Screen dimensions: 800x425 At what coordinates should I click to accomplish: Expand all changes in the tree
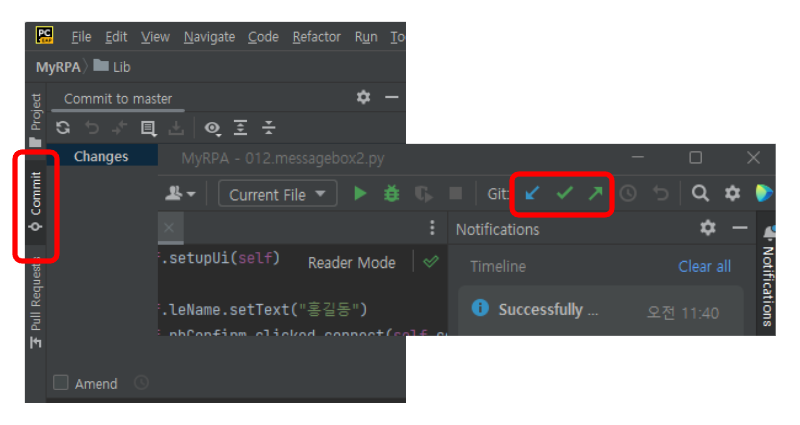(240, 128)
